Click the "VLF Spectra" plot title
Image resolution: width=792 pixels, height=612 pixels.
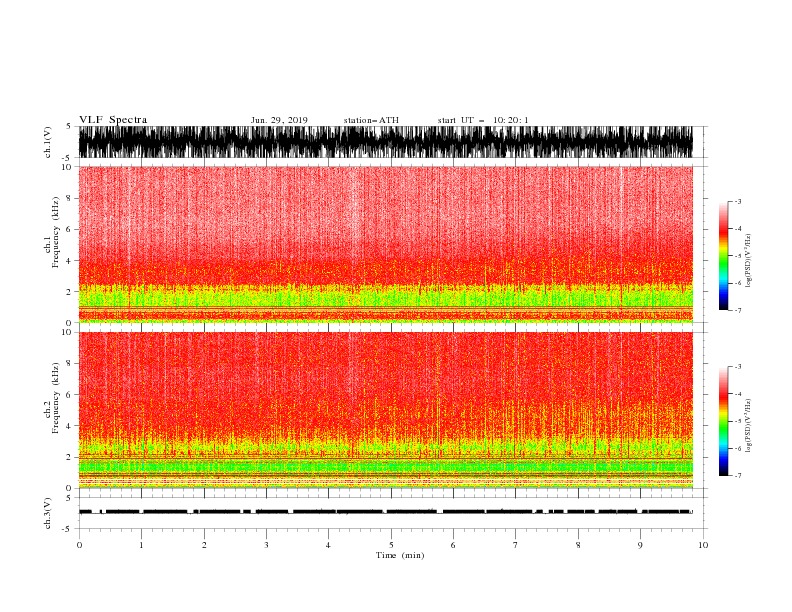(x=113, y=120)
